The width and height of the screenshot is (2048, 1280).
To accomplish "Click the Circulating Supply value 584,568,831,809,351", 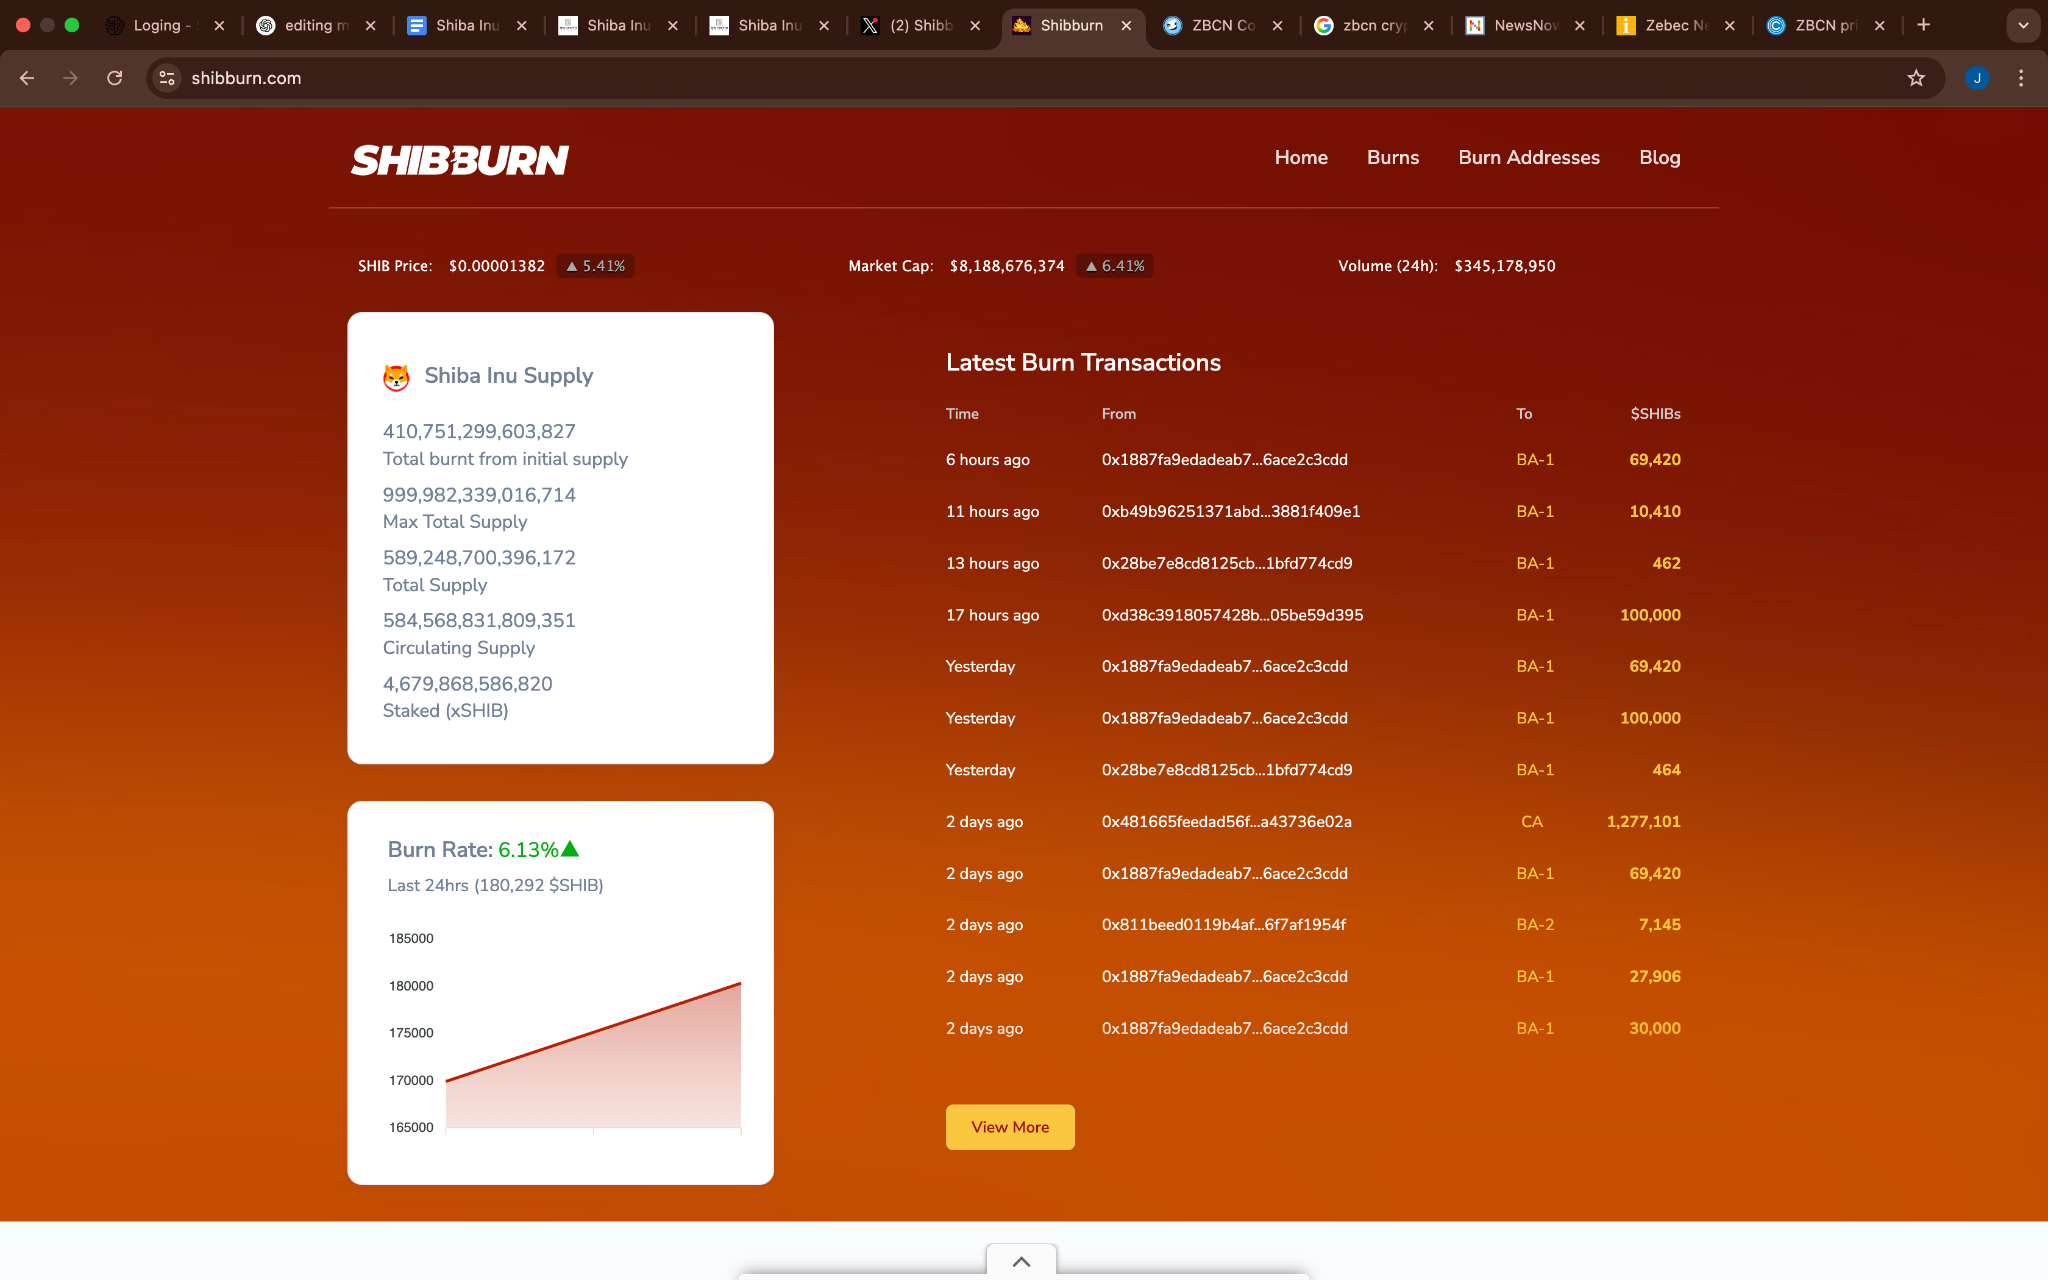I will click(479, 621).
